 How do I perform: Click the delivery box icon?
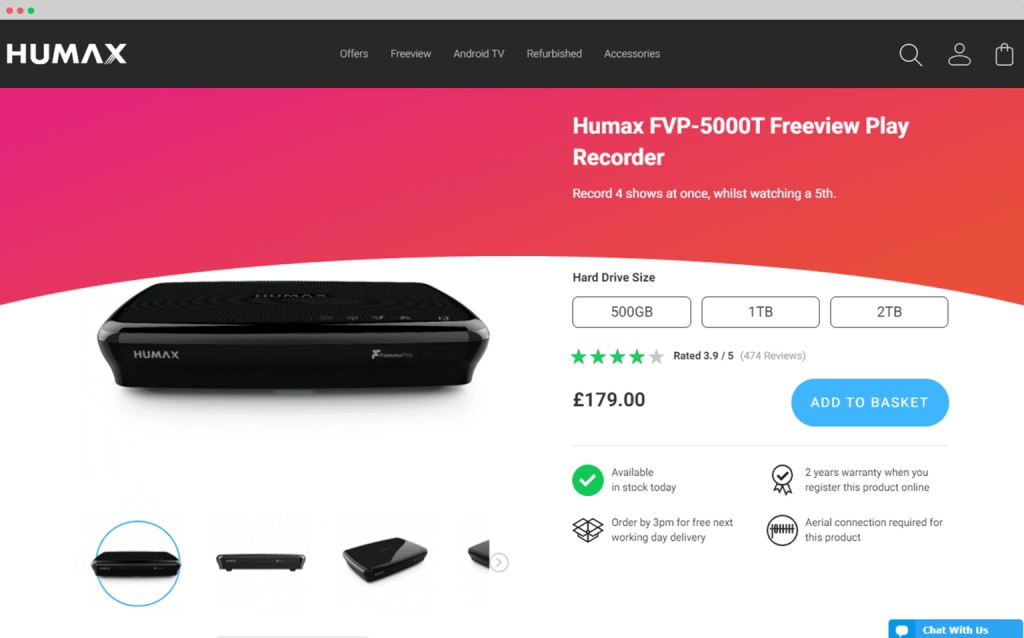[x=588, y=530]
